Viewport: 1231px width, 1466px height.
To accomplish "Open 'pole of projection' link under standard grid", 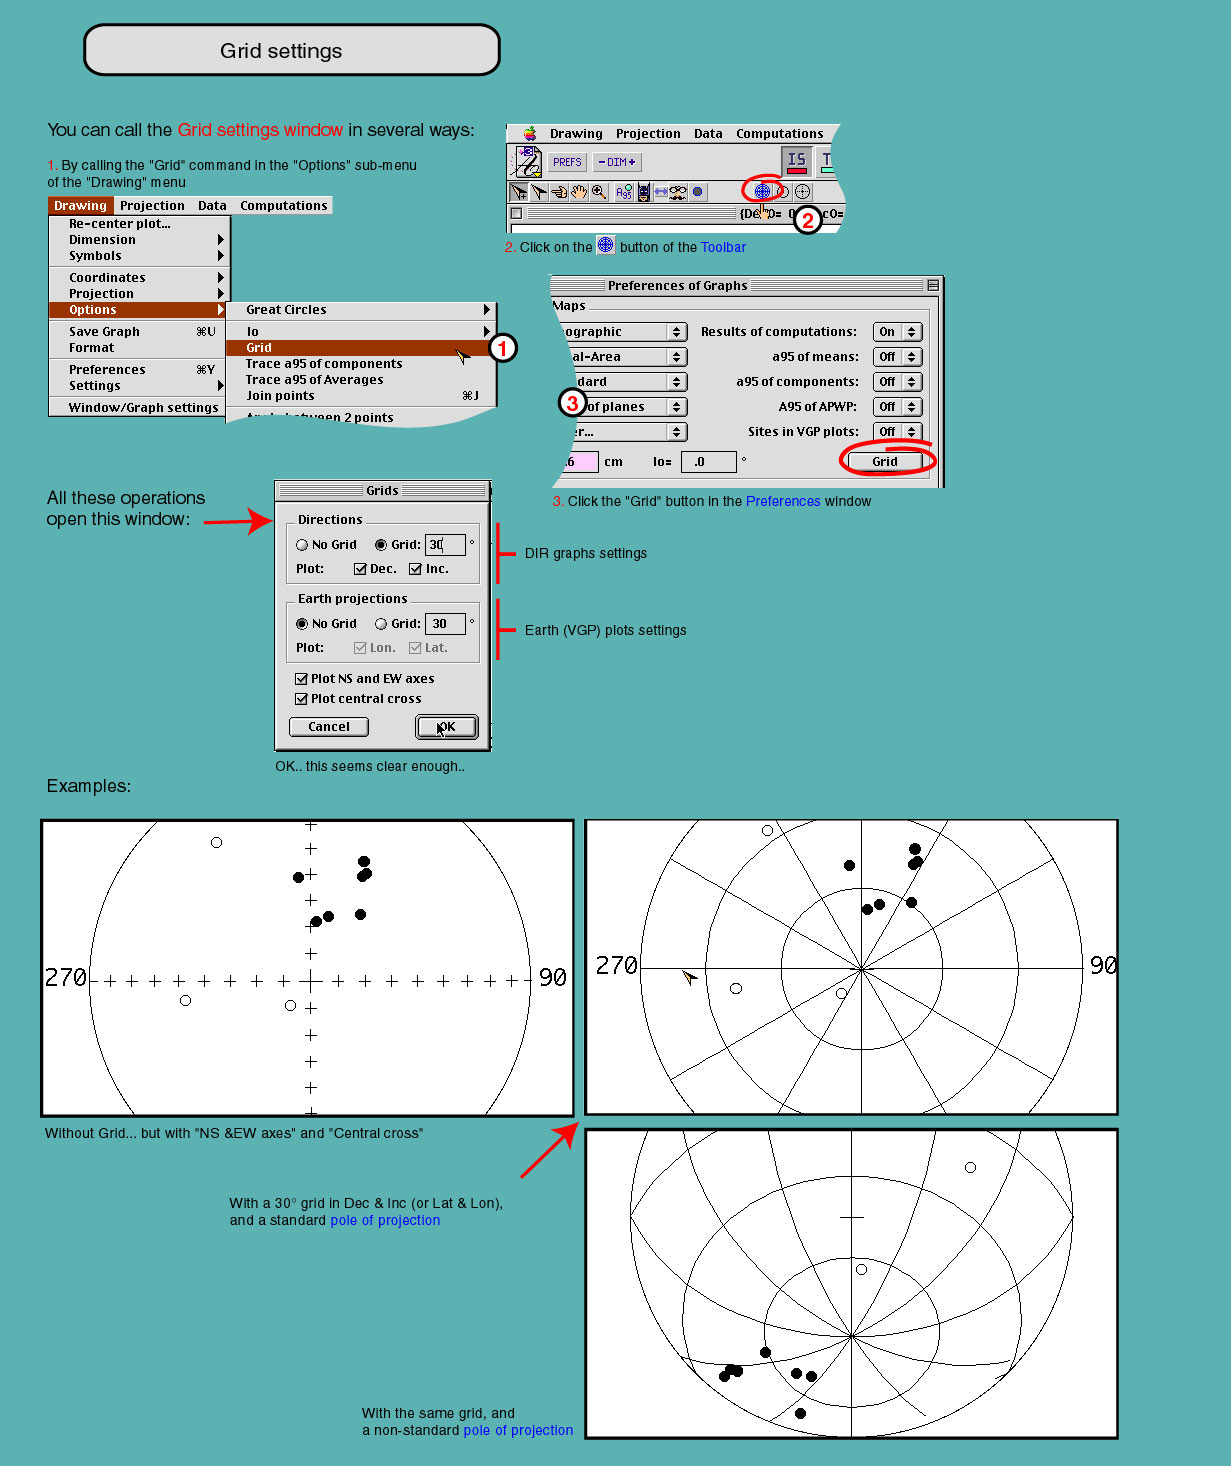I will coord(385,1221).
